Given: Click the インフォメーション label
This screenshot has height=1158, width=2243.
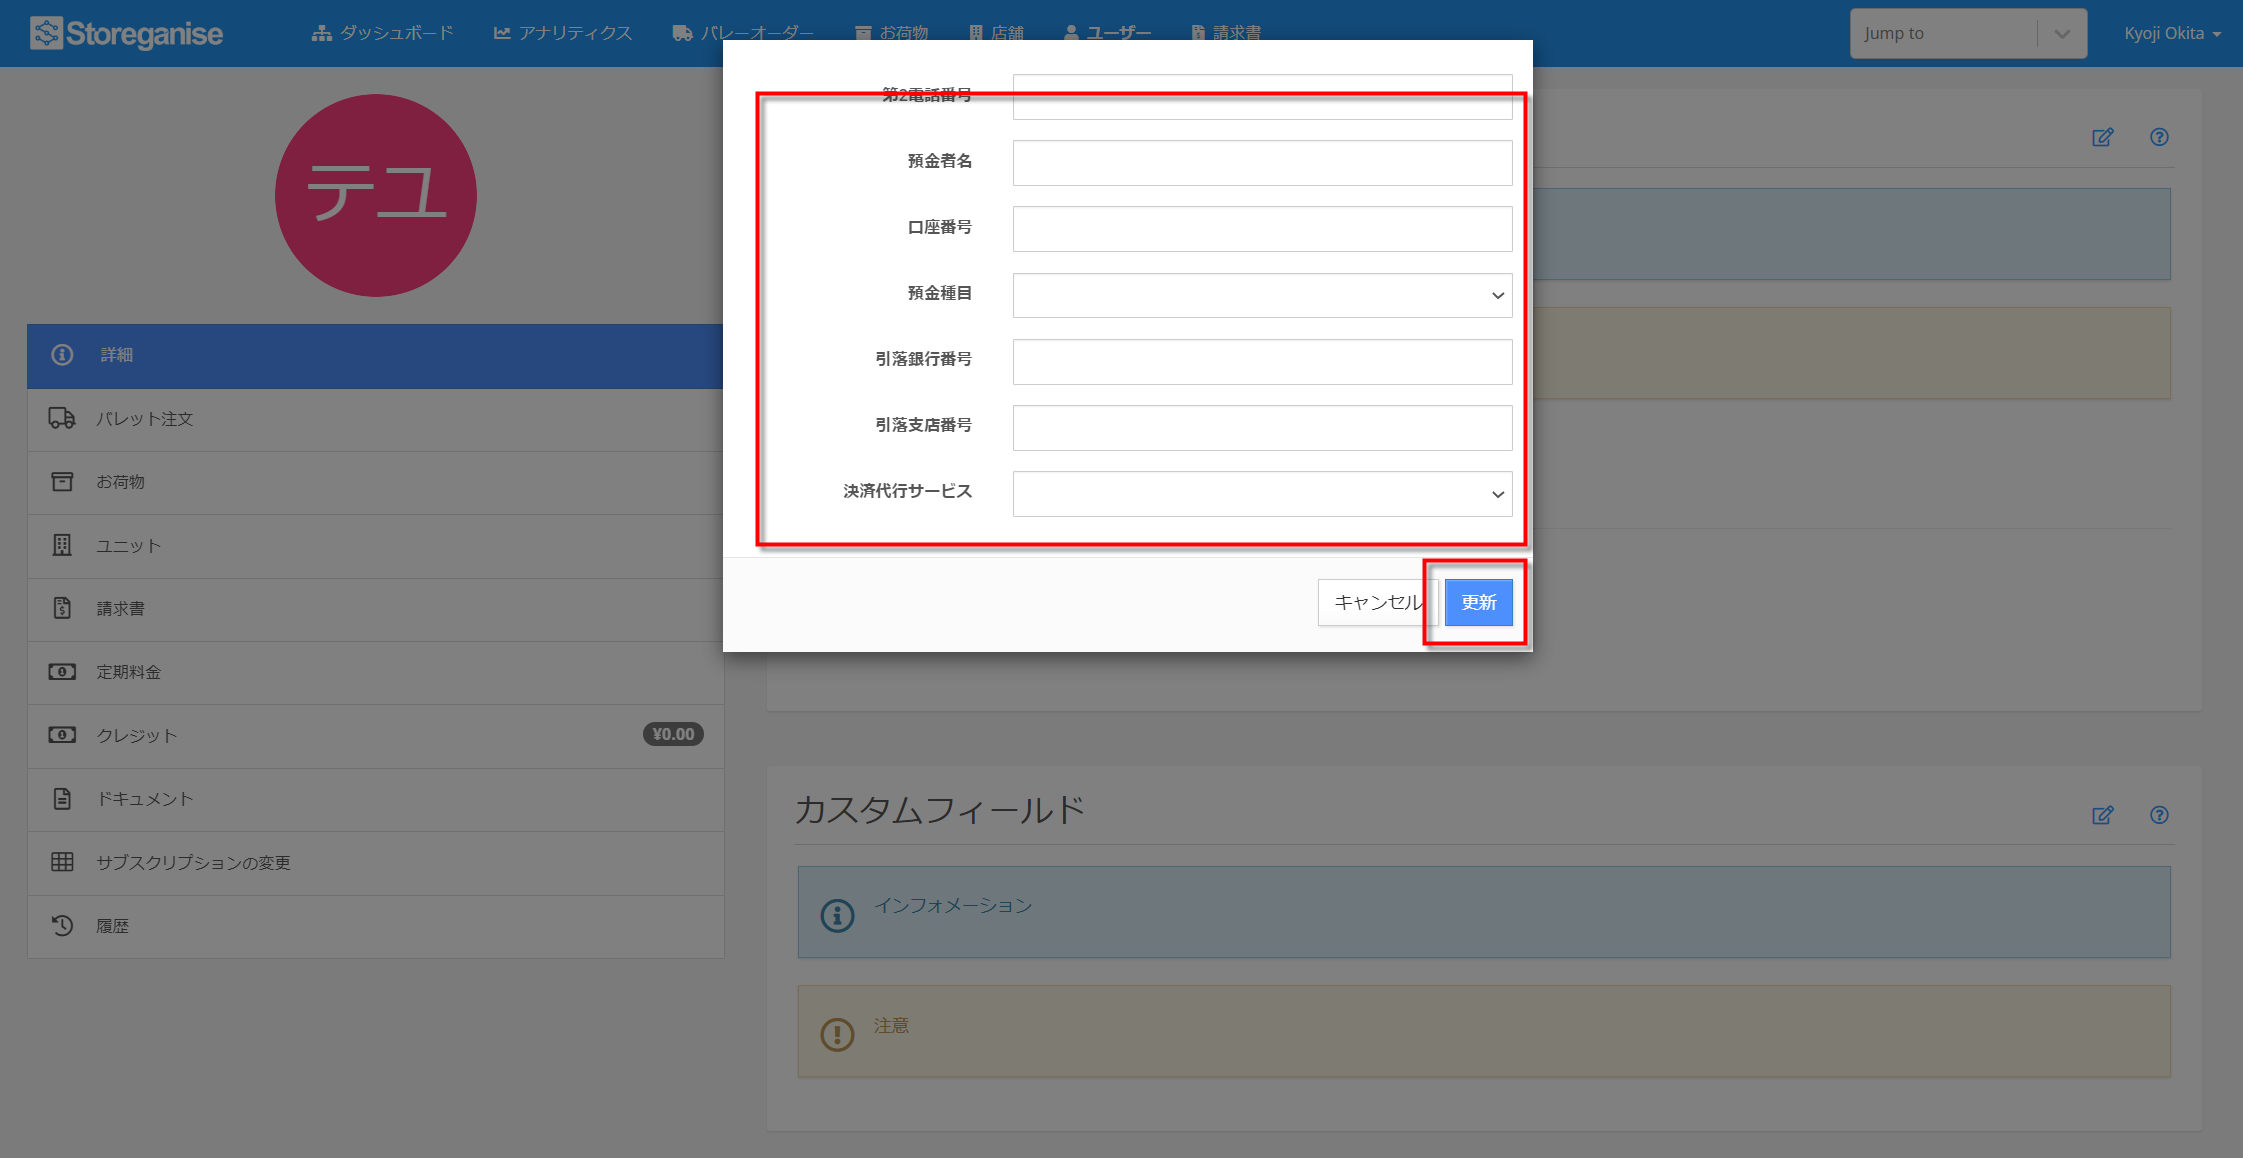Looking at the screenshot, I should [x=953, y=905].
